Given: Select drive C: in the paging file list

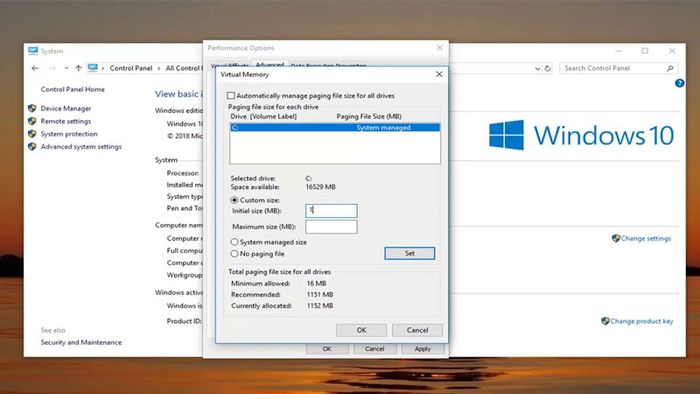Looking at the screenshot, I should 335,128.
